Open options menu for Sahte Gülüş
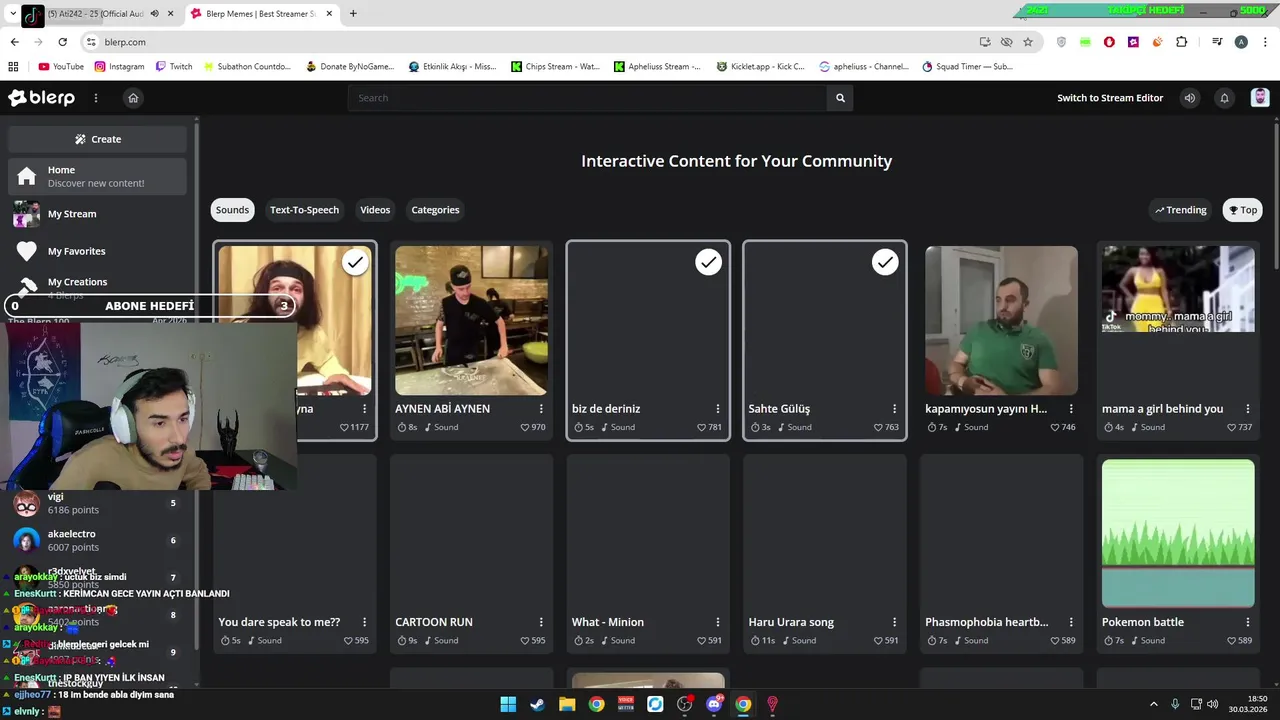1280x720 pixels. (895, 409)
